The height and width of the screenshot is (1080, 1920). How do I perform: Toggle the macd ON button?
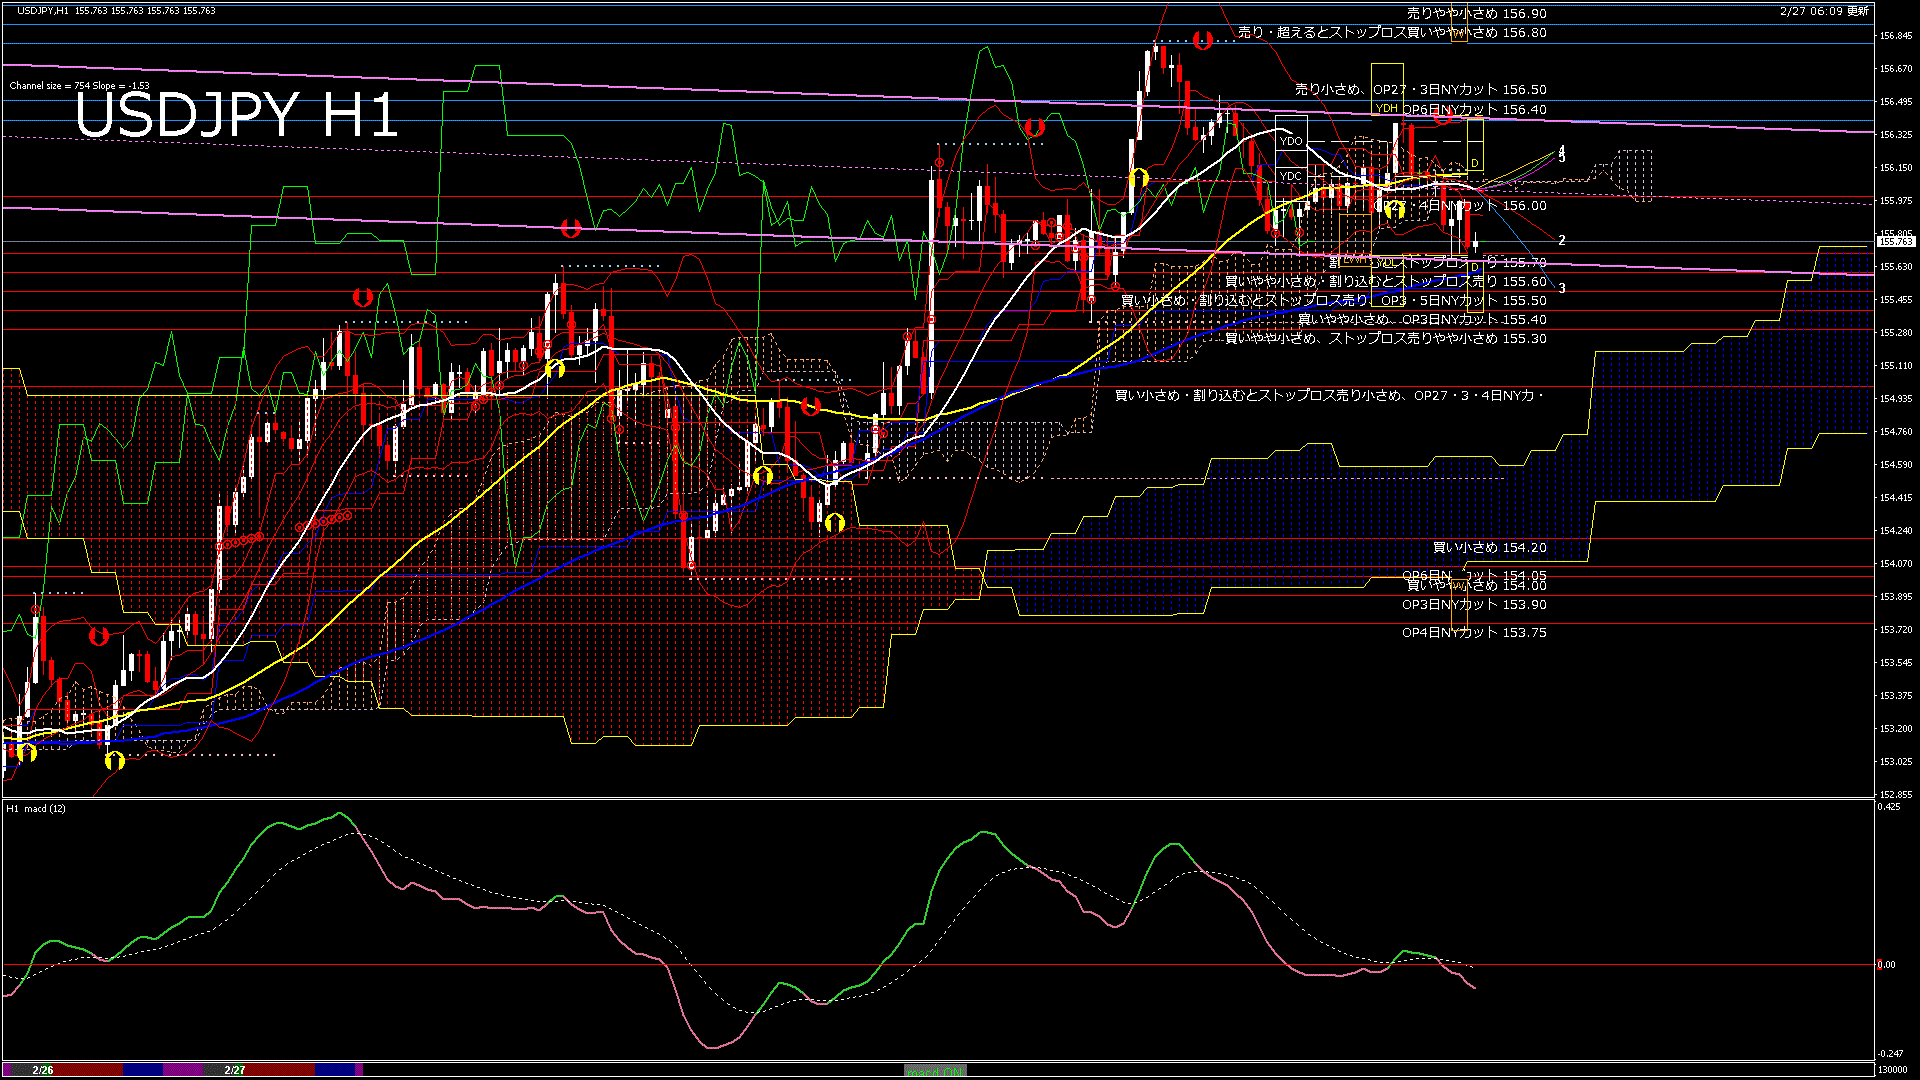pyautogui.click(x=935, y=1070)
